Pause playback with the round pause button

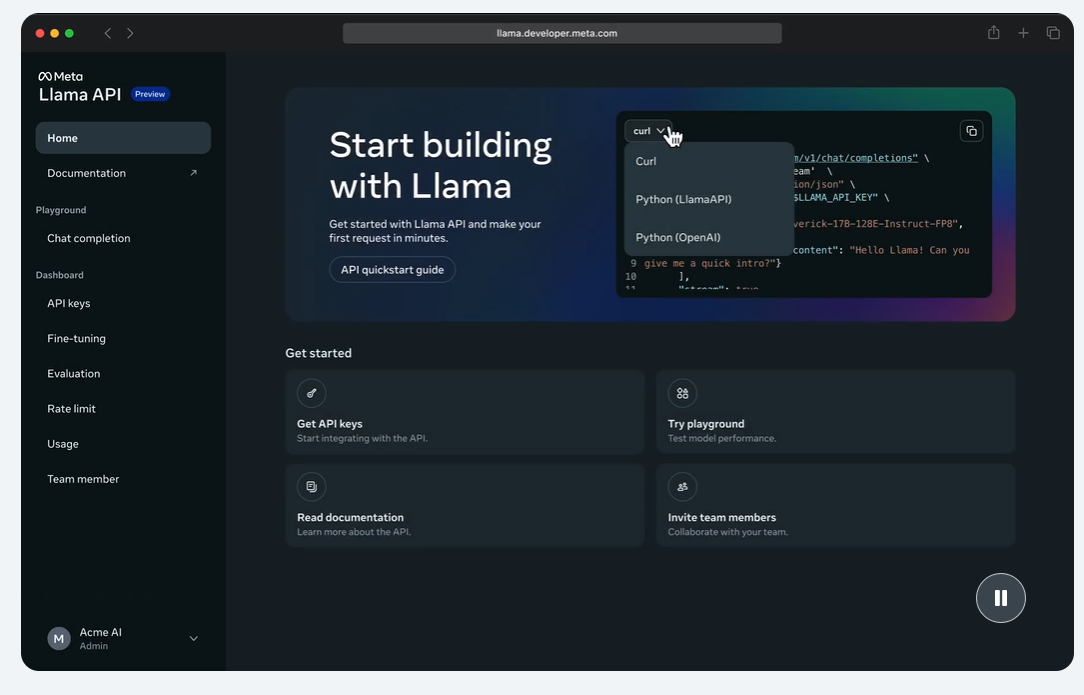(1000, 598)
